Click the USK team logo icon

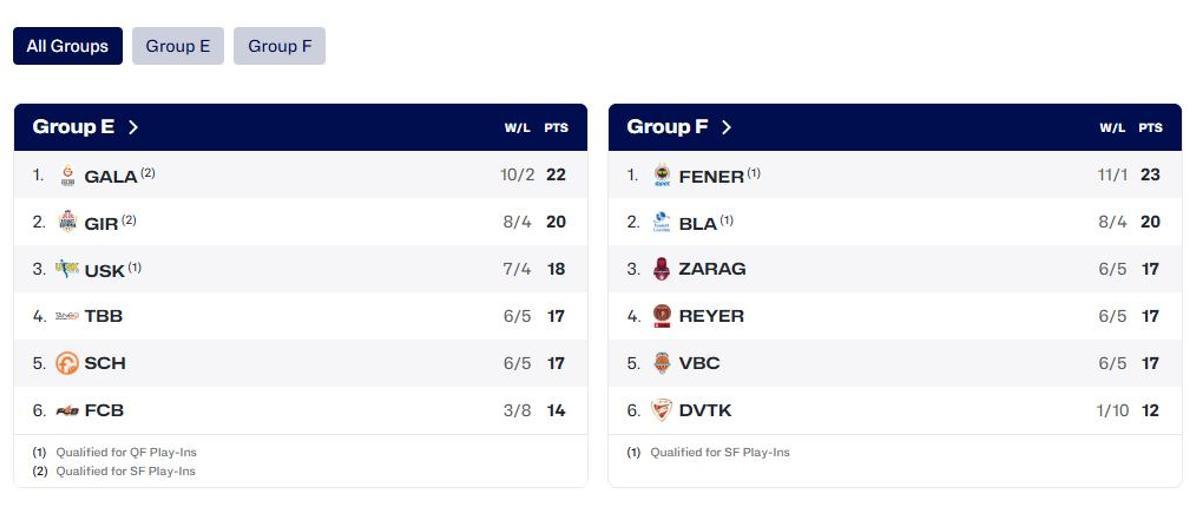pos(67,268)
